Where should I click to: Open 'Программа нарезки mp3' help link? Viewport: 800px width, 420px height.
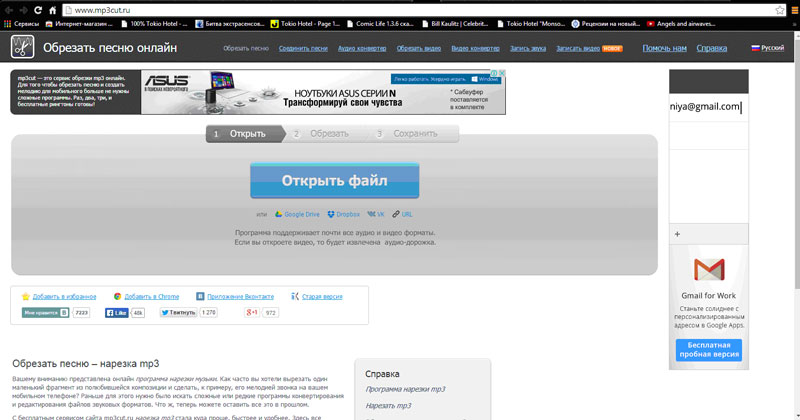point(405,389)
